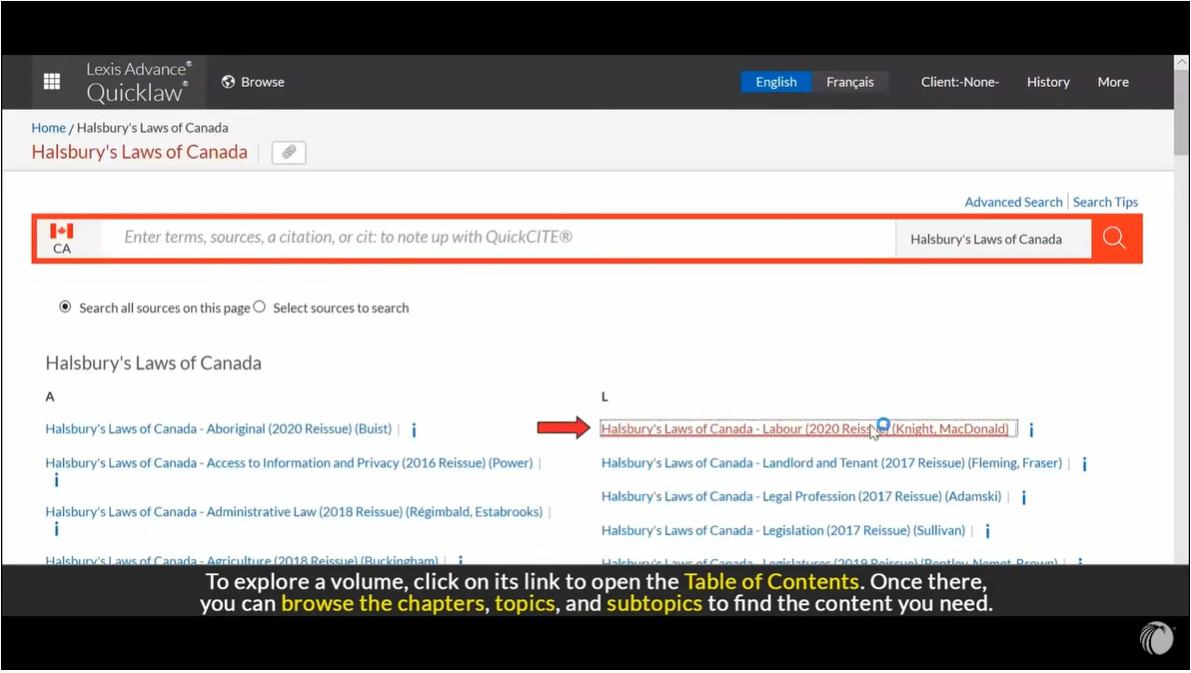The width and height of the screenshot is (1191, 673).
Task: Switch the interface language to Français
Action: coord(849,82)
